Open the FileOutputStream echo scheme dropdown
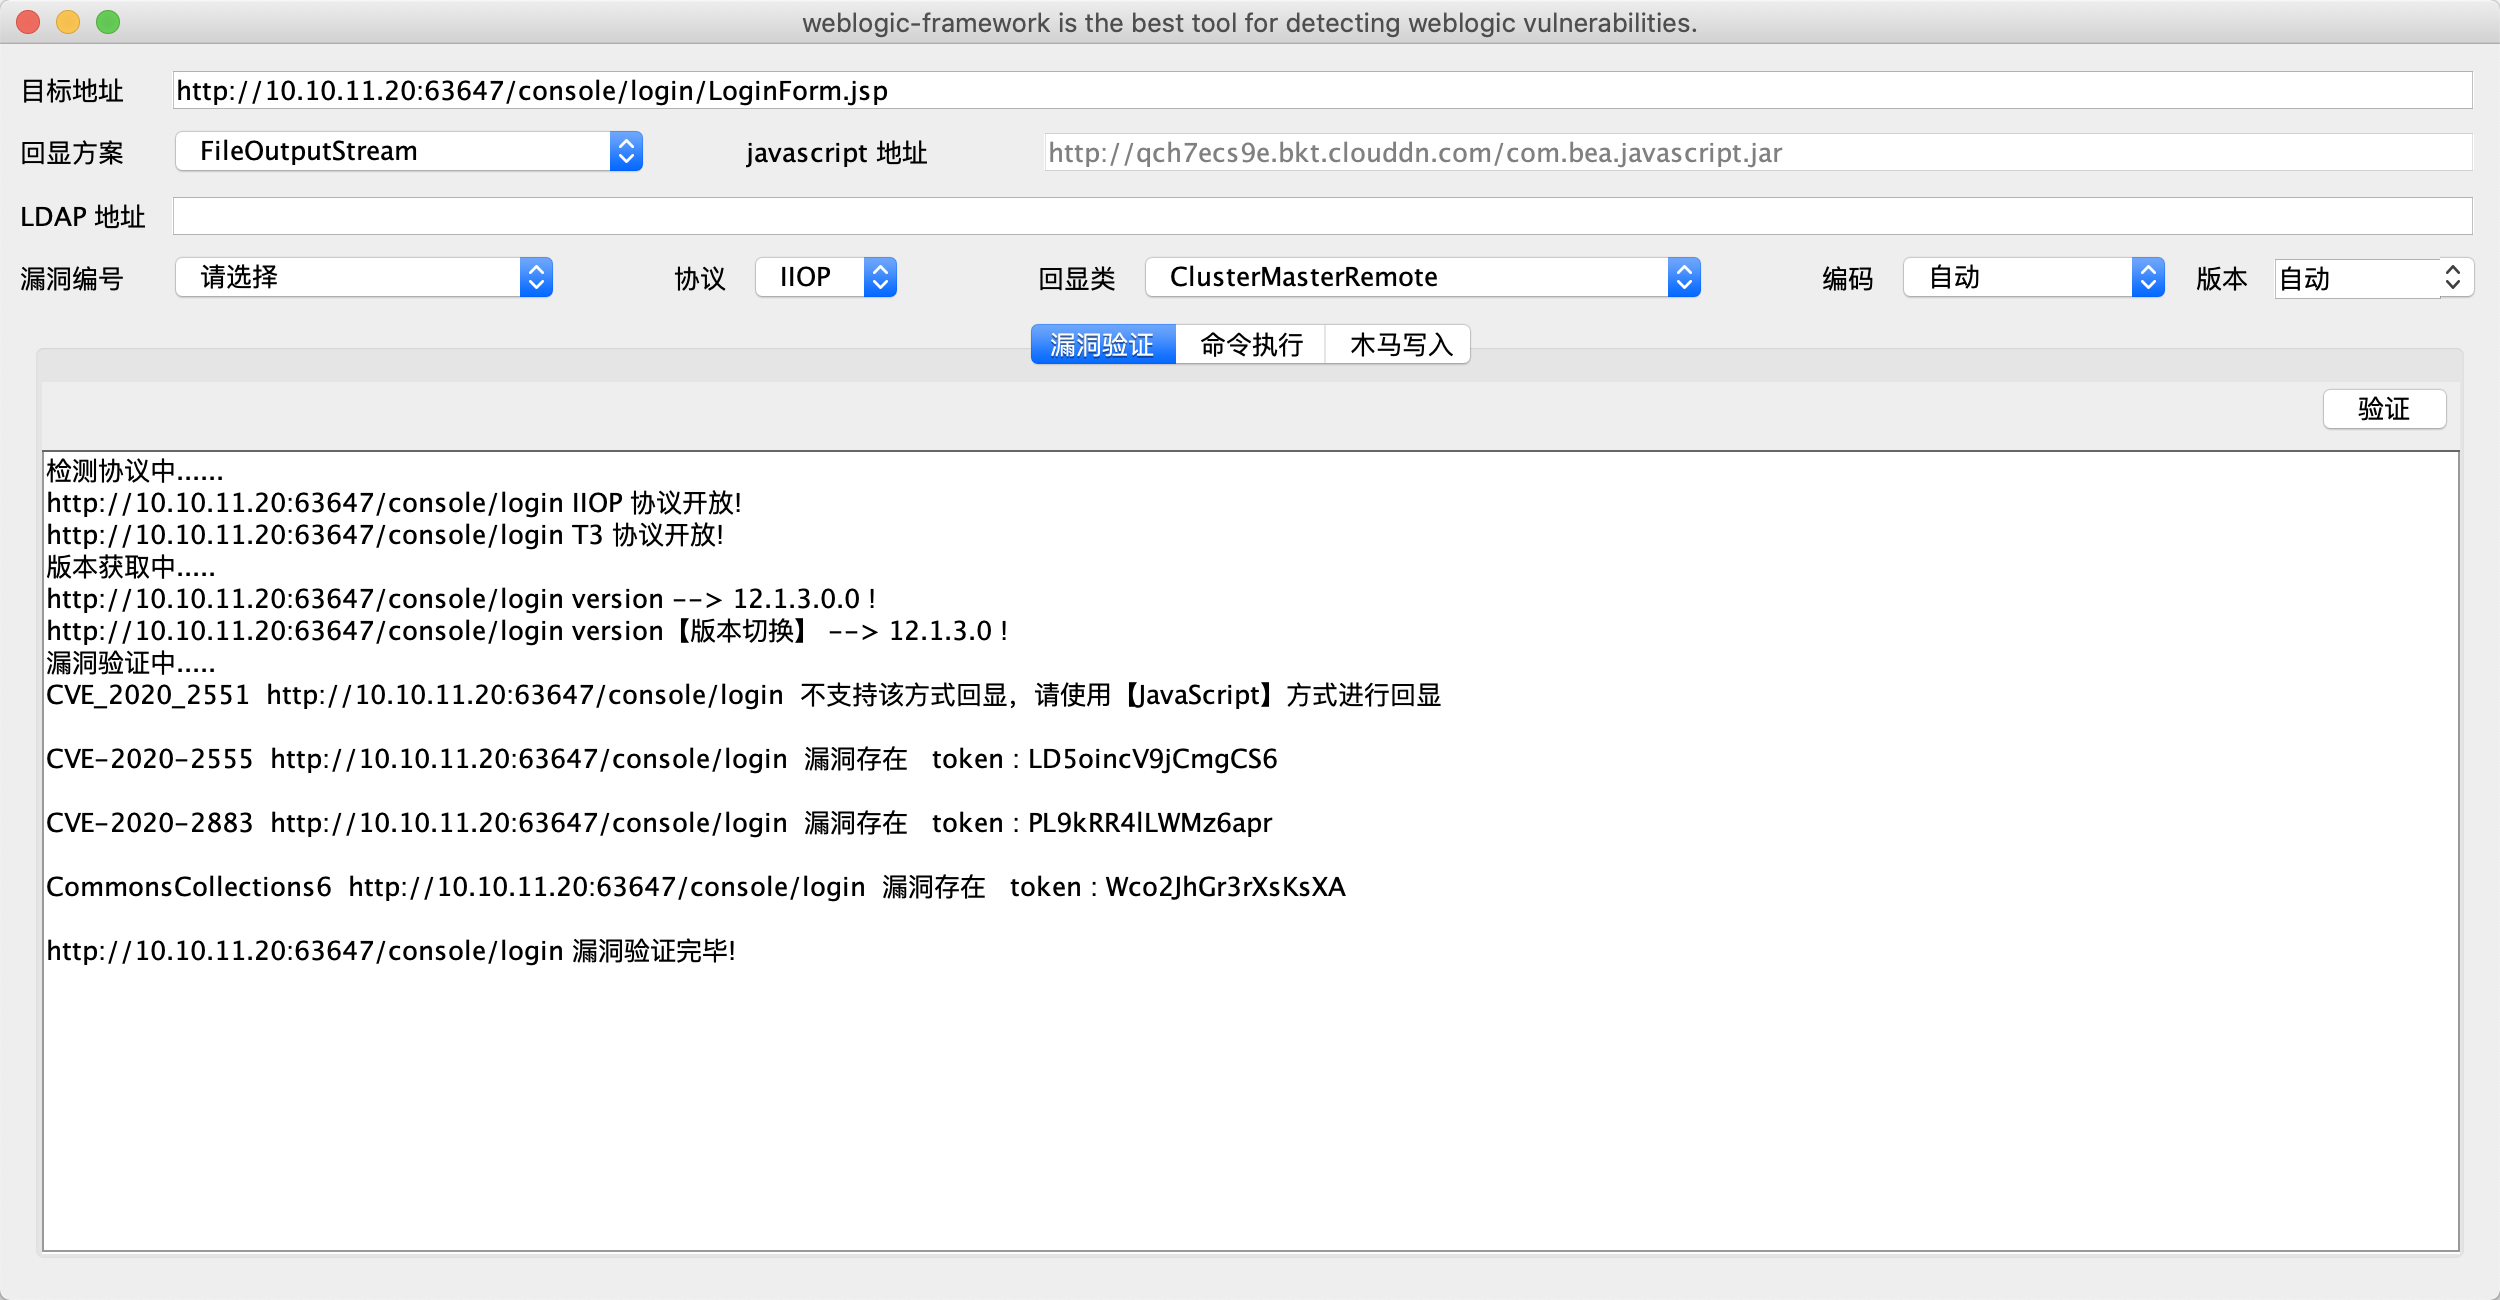The image size is (2500, 1300). click(x=409, y=152)
